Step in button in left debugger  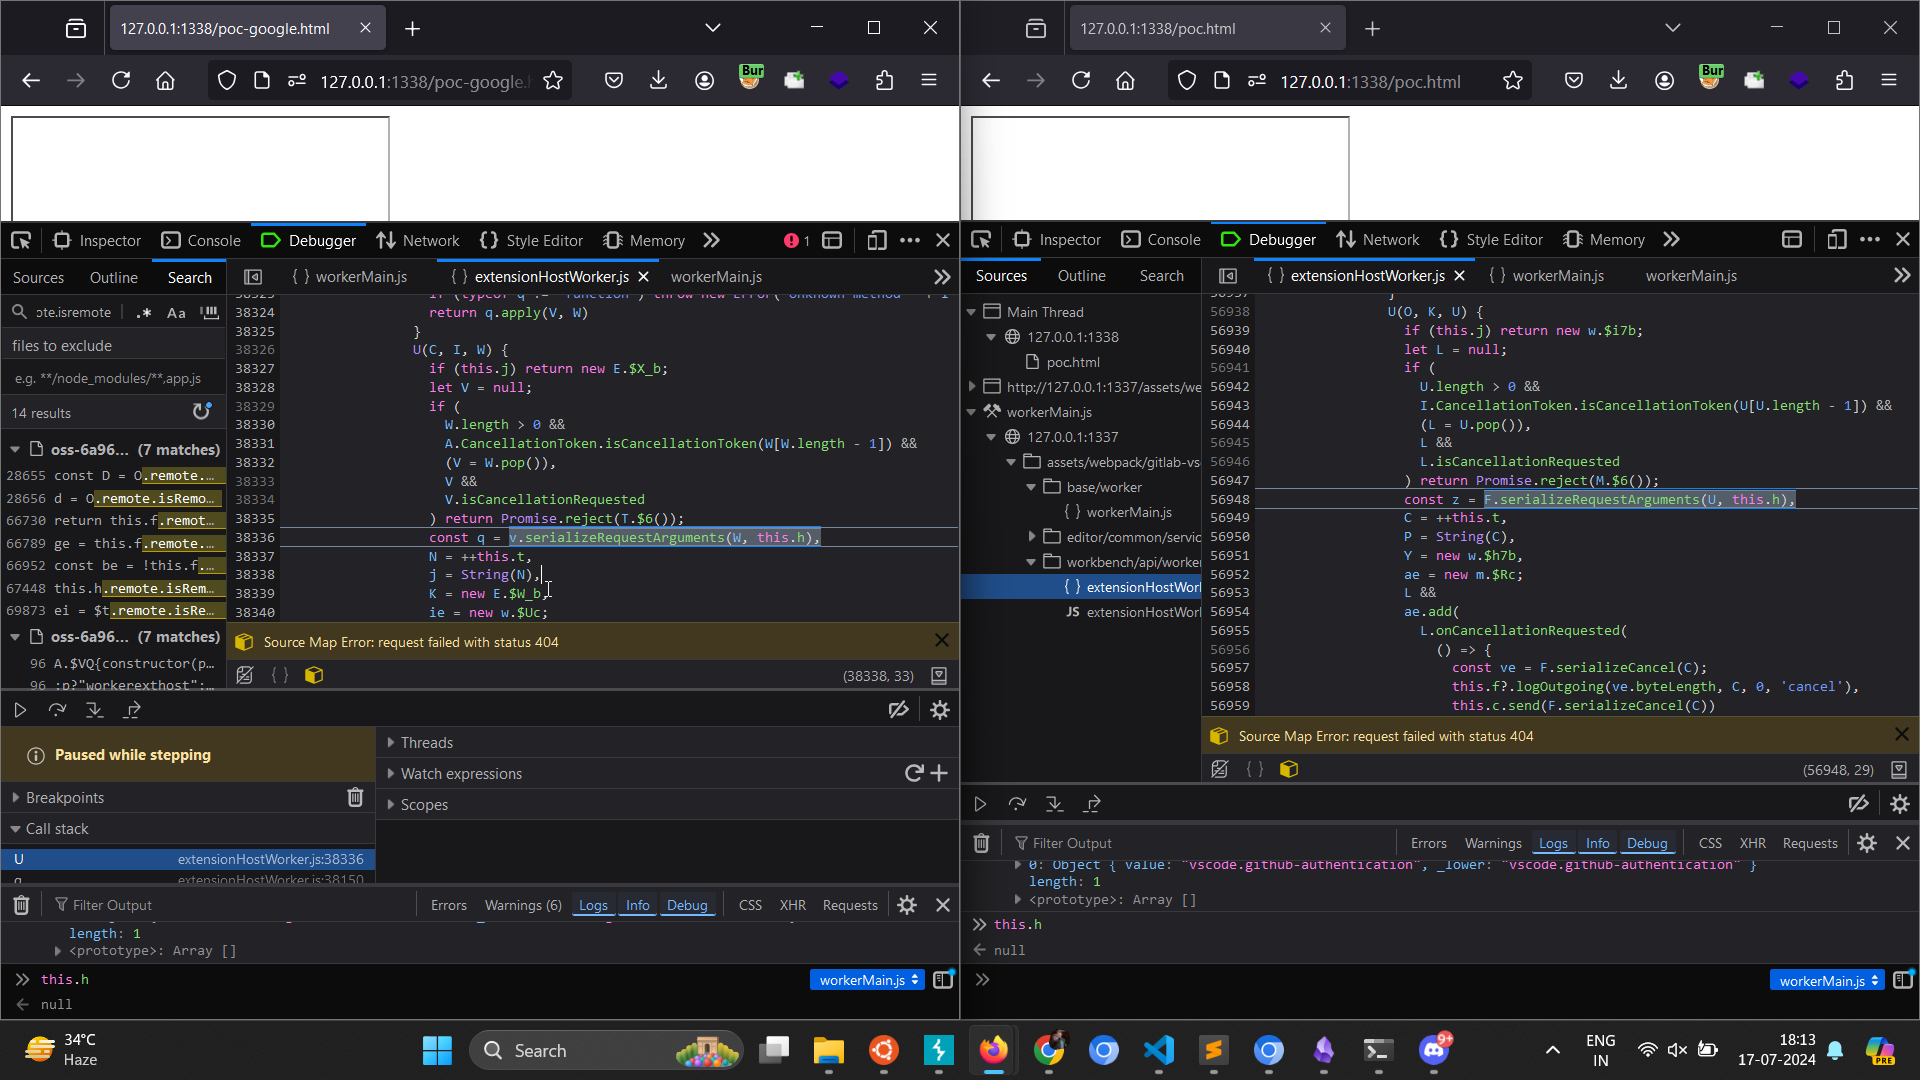94,710
